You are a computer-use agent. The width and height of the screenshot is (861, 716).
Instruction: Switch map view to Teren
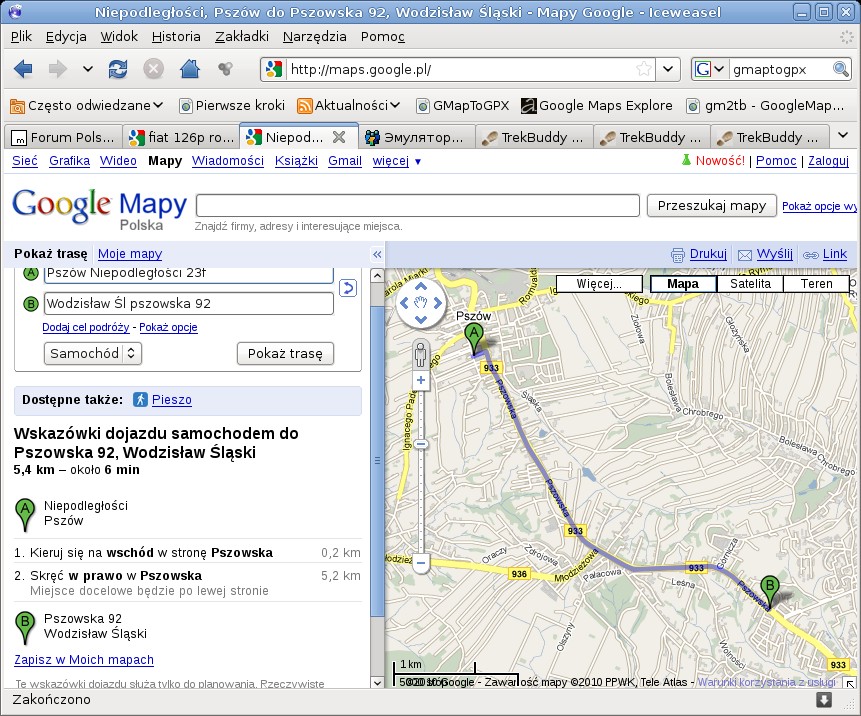tap(817, 284)
